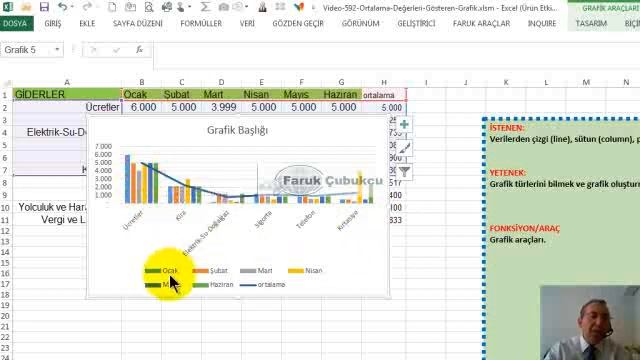
Task: Click the Name Box showing Grafik 5
Action: point(27,50)
